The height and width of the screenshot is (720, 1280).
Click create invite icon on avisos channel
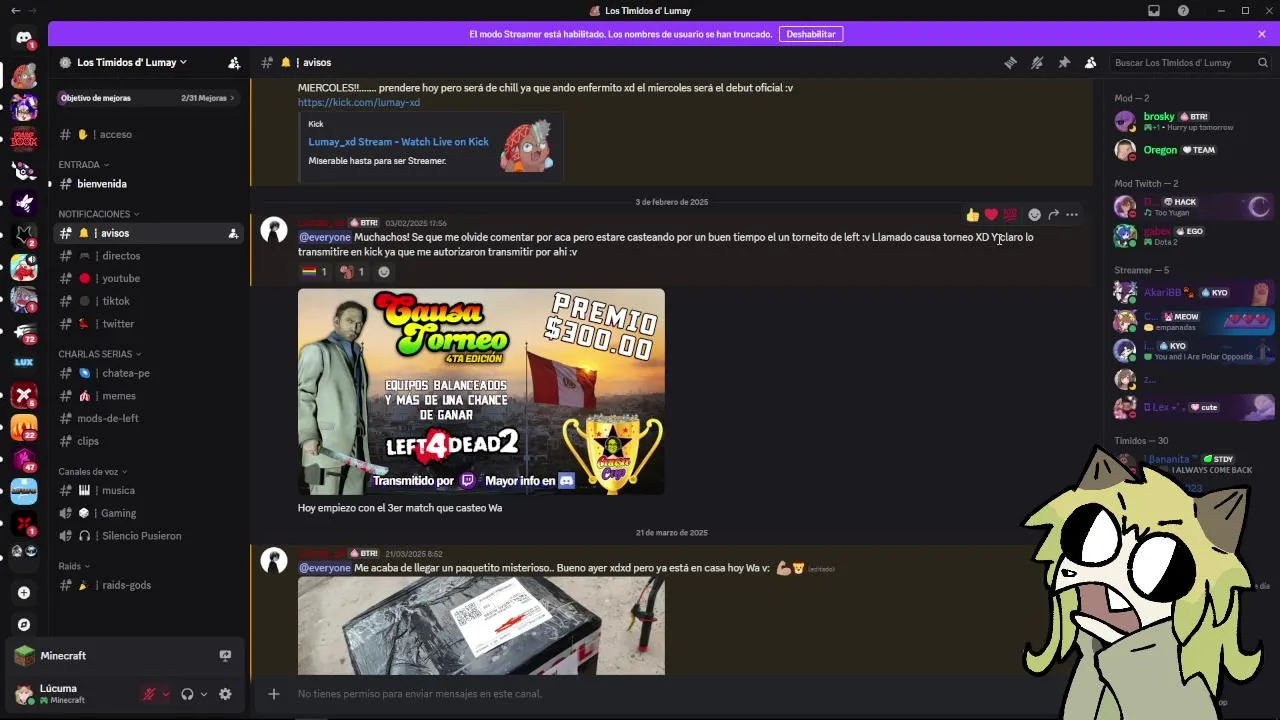coord(233,233)
